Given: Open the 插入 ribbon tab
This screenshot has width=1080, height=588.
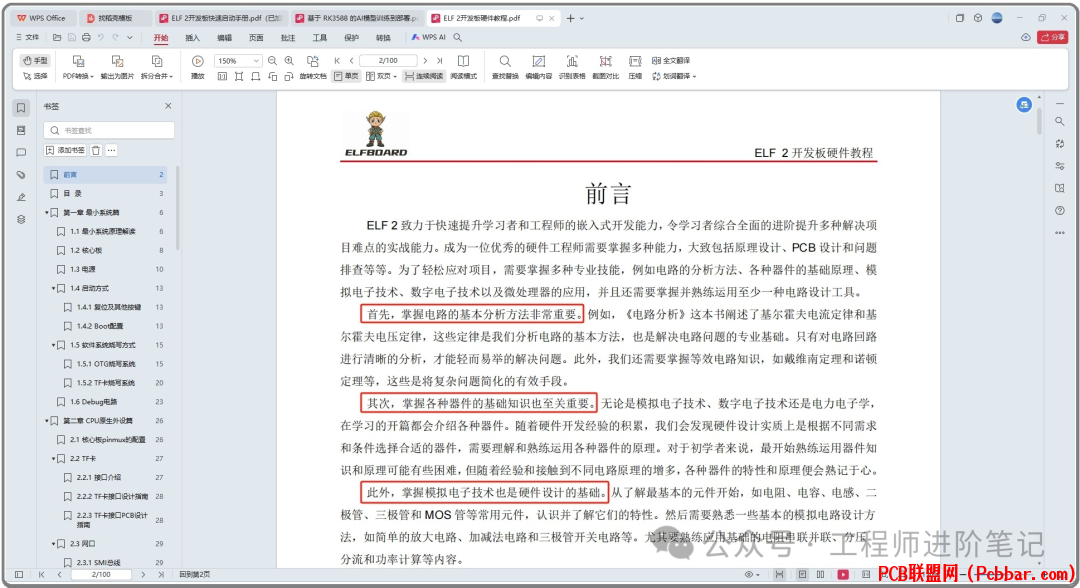Looking at the screenshot, I should pyautogui.click(x=192, y=38).
